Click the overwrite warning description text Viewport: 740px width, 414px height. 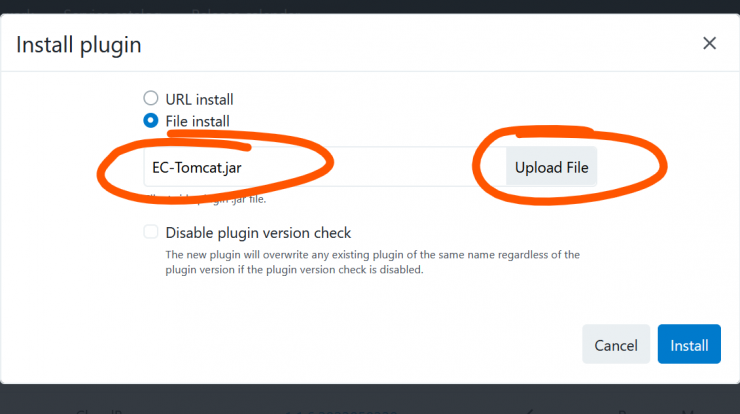[372, 262]
